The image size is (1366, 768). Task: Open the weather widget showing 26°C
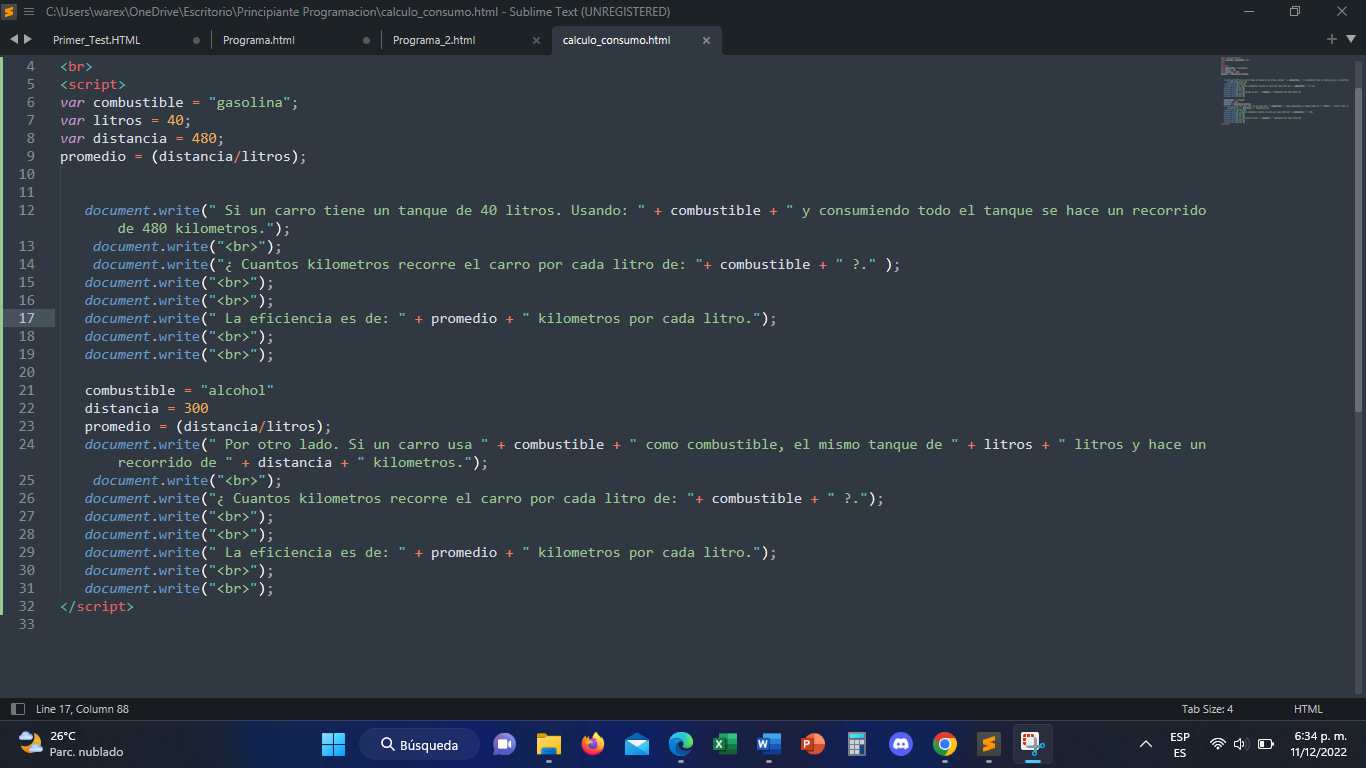[x=71, y=744]
